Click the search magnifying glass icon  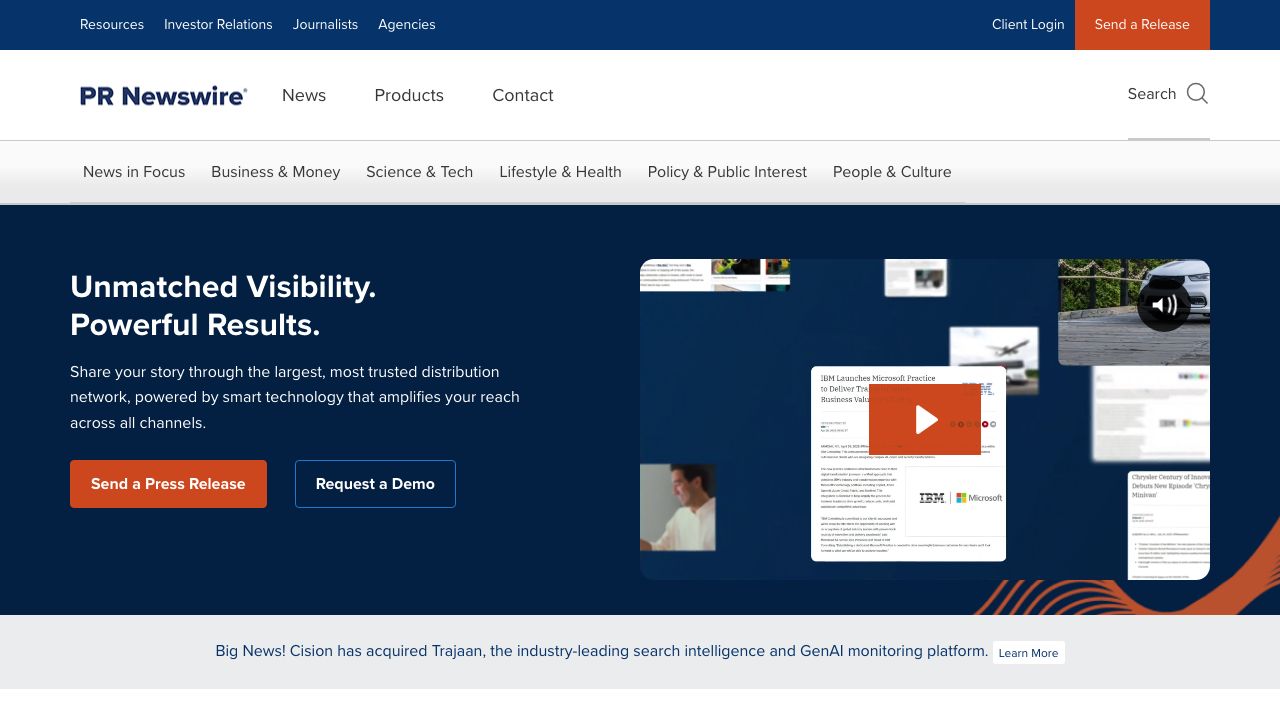coord(1197,94)
